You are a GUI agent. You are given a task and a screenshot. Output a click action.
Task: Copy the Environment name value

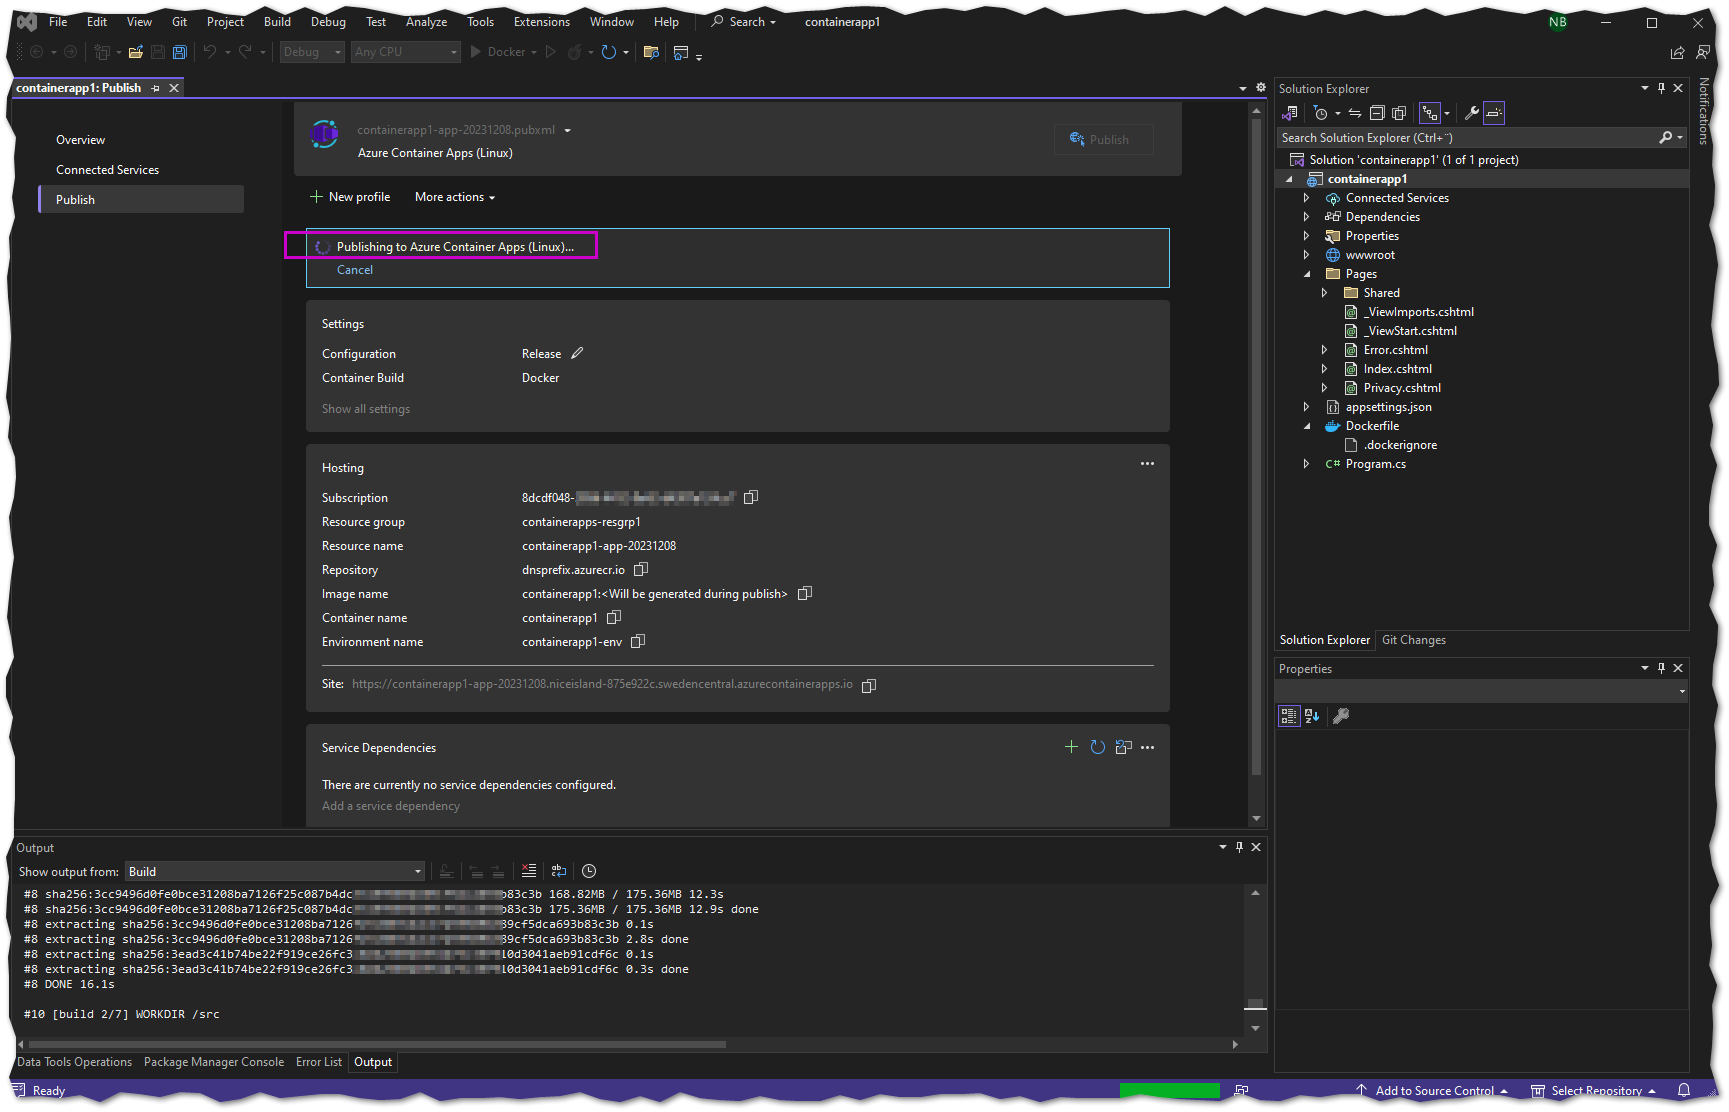click(x=638, y=641)
